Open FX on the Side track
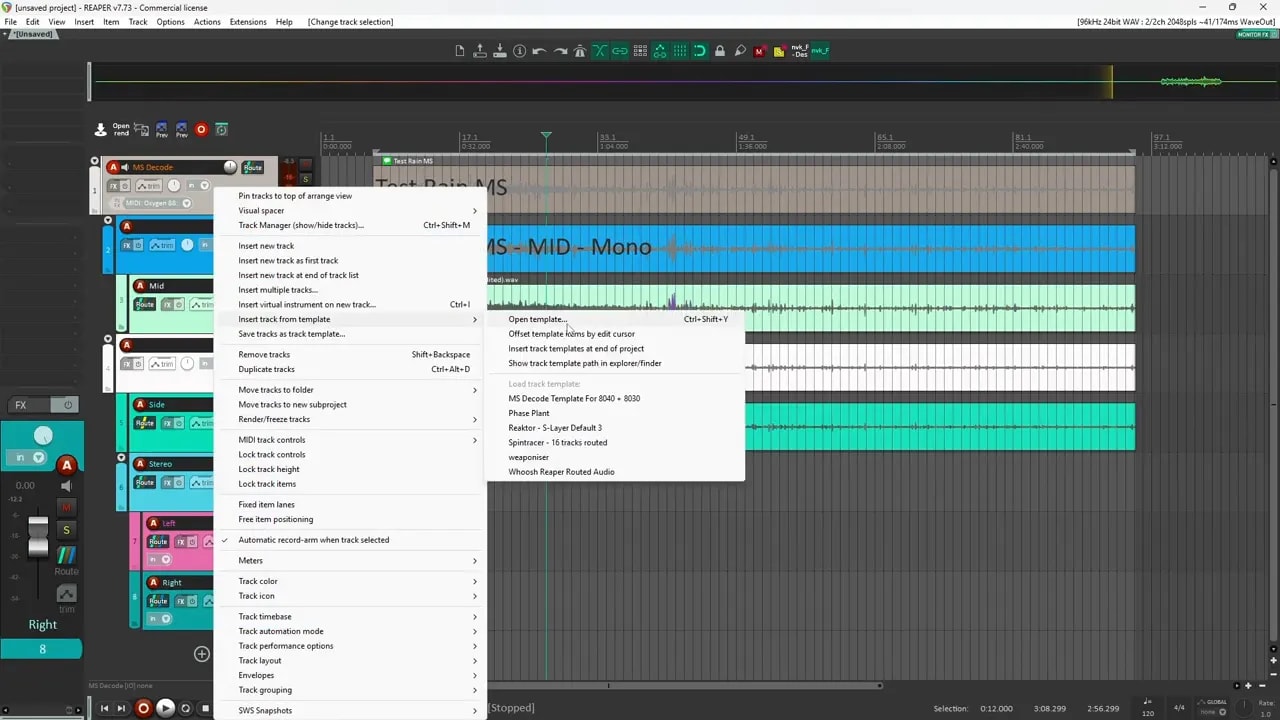Viewport: 1280px width, 720px height. [166, 423]
